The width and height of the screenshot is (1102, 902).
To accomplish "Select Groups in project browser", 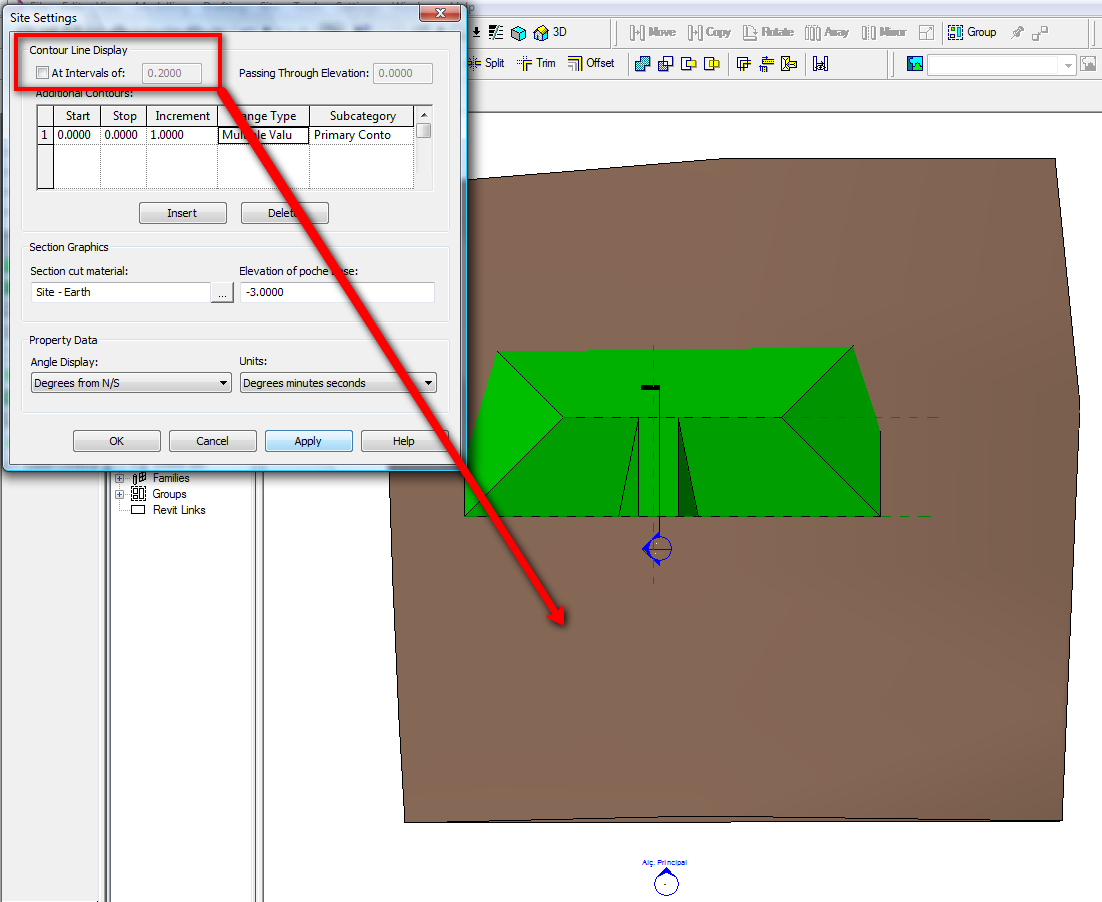I will point(169,494).
